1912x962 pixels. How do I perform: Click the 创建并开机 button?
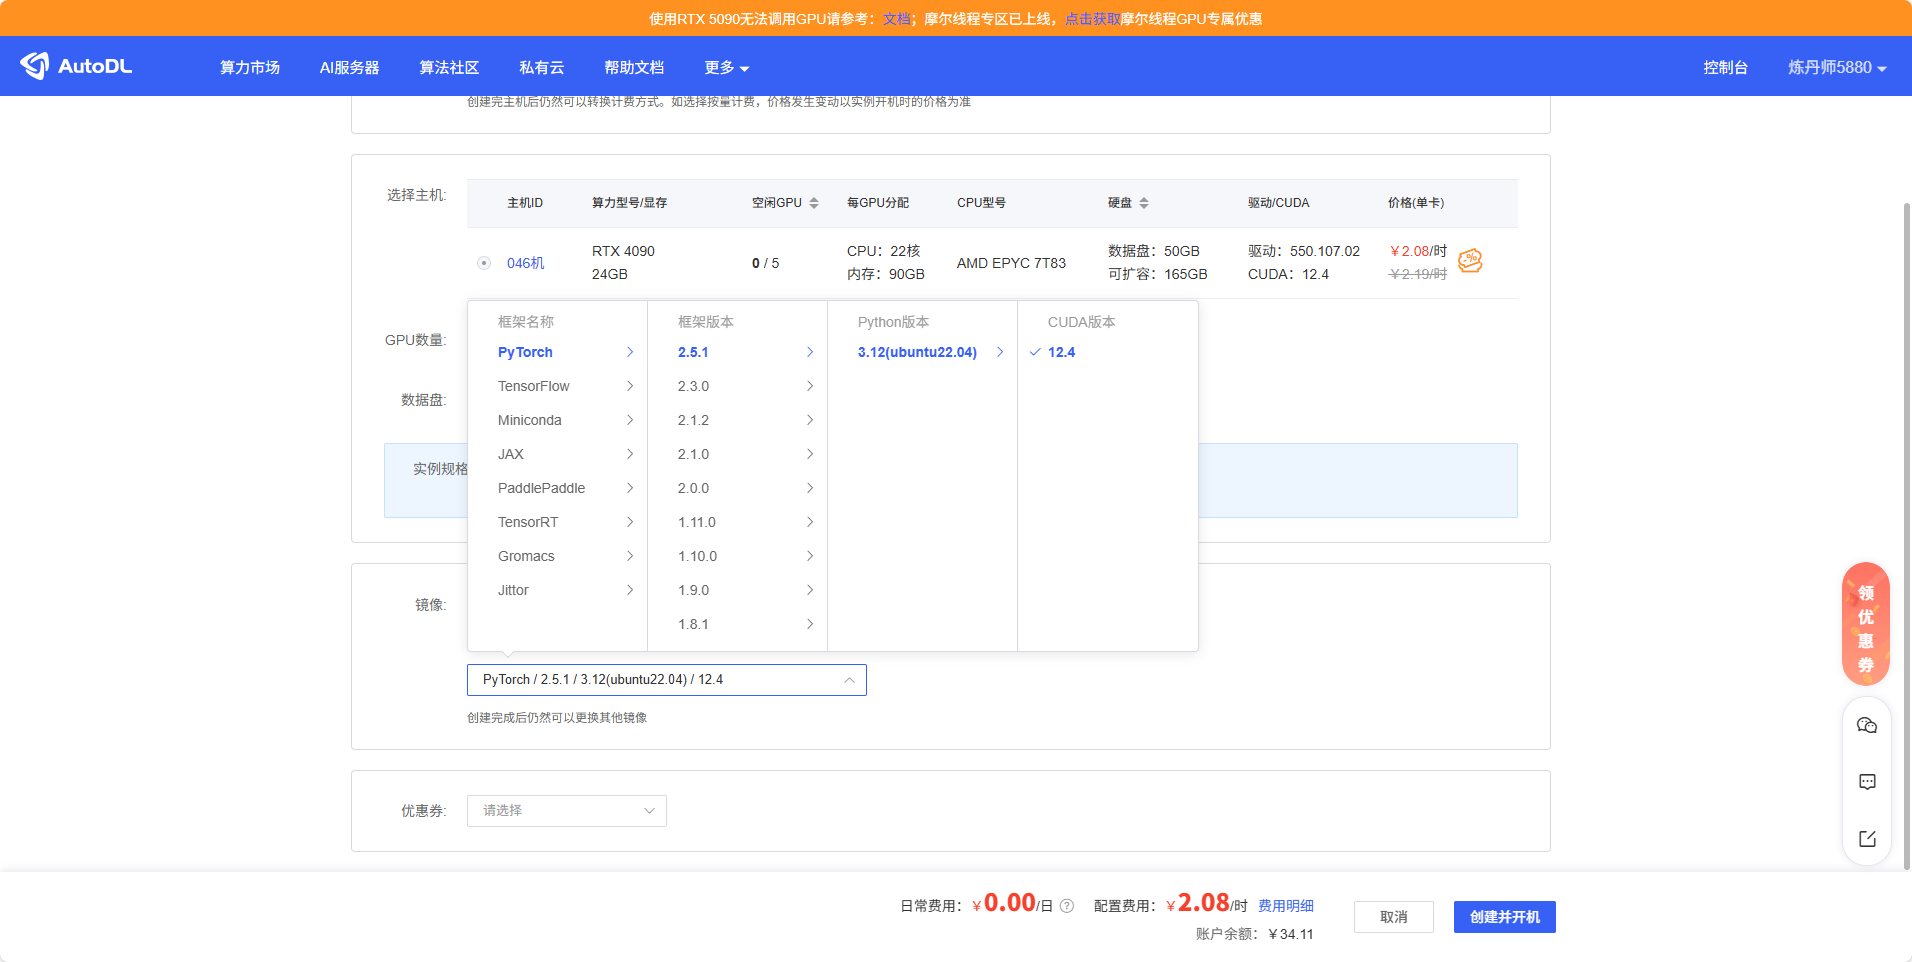[1504, 916]
